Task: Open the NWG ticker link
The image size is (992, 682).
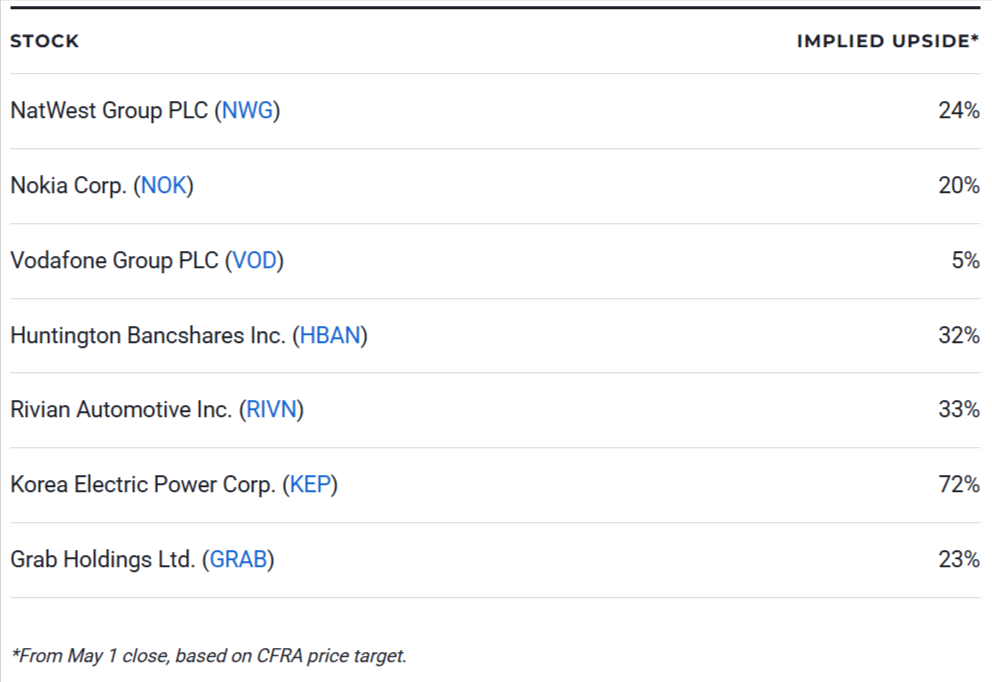Action: pos(247,110)
